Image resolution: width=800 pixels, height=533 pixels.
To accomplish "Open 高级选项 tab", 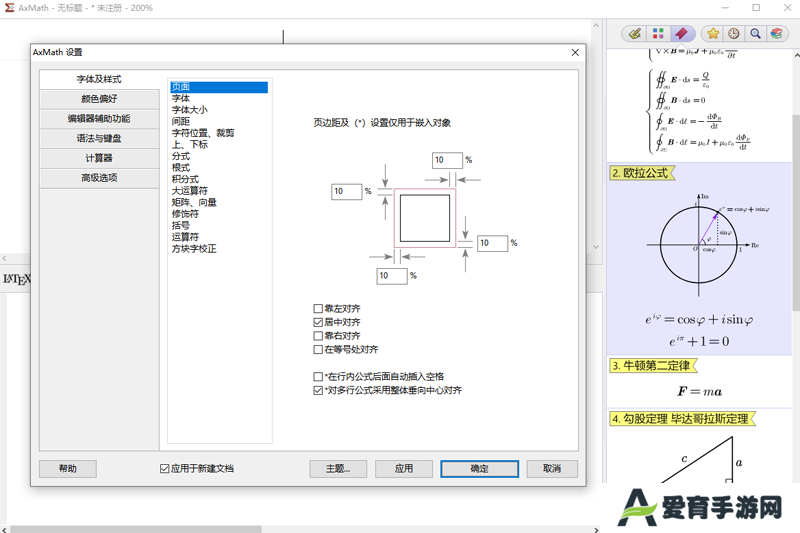I will click(x=99, y=178).
